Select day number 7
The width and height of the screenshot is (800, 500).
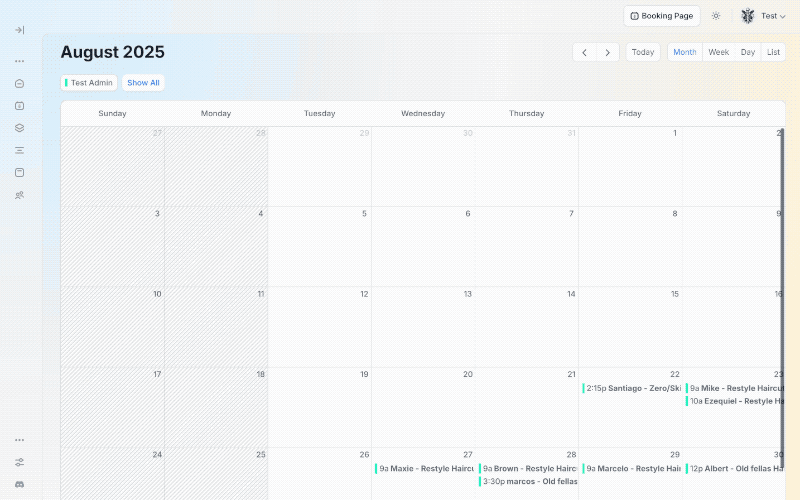(571, 213)
